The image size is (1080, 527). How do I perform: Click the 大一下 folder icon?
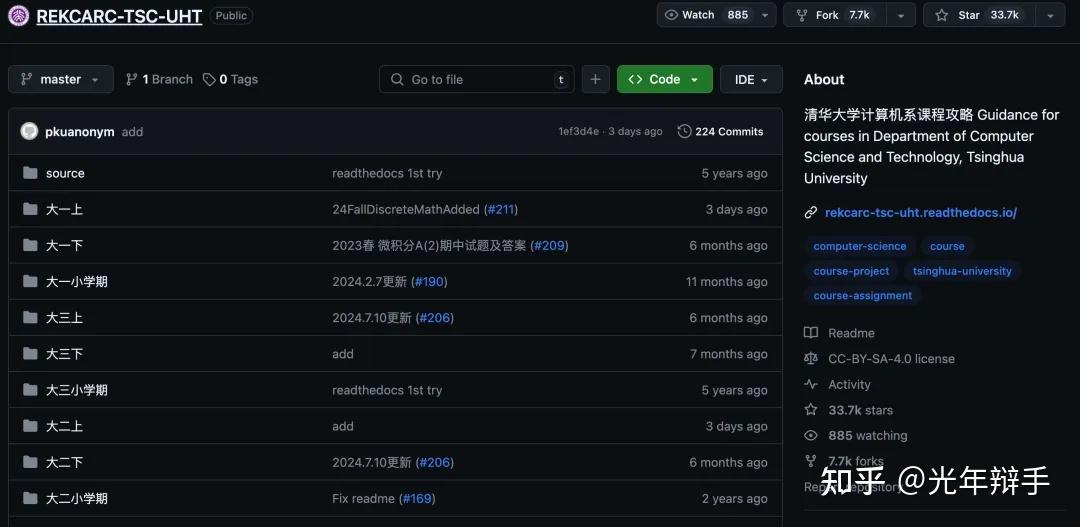coord(30,245)
